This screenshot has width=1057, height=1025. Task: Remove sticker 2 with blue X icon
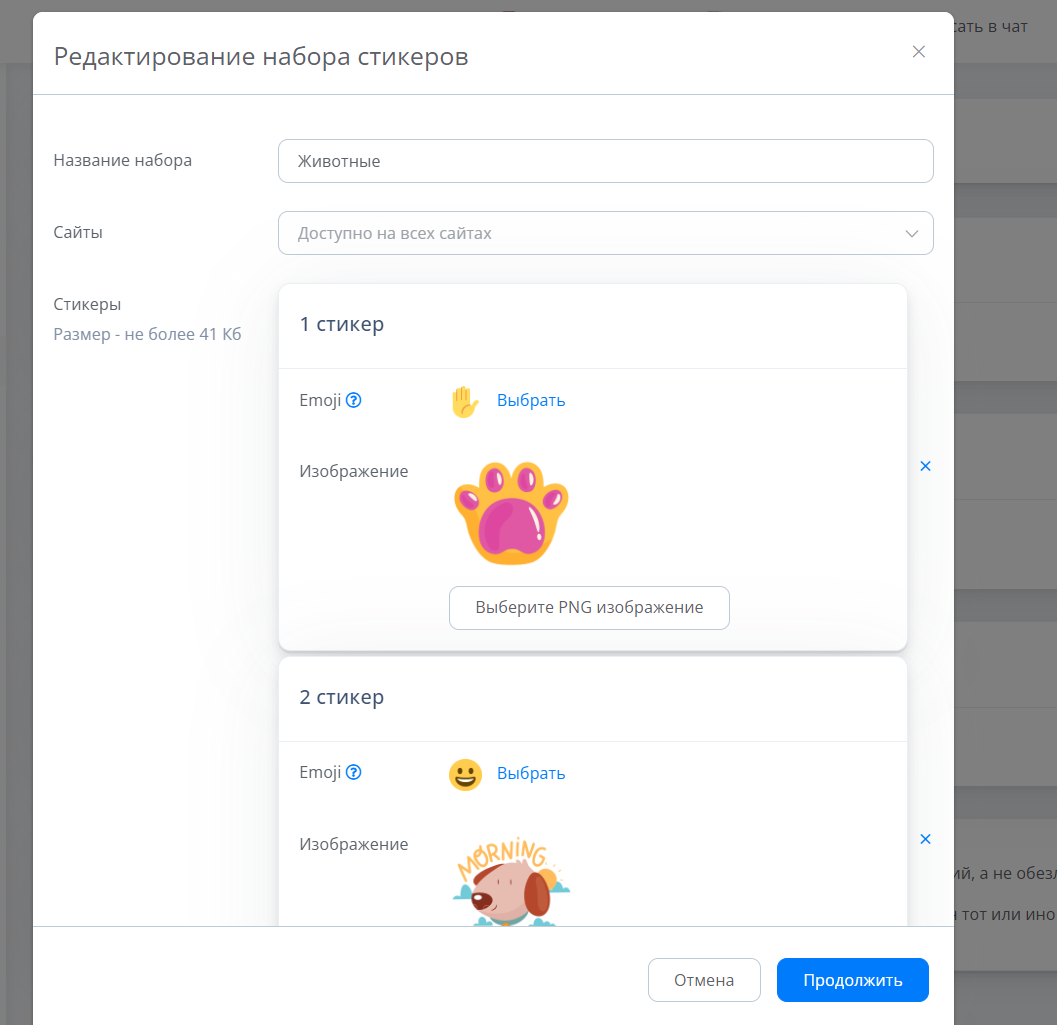point(925,839)
